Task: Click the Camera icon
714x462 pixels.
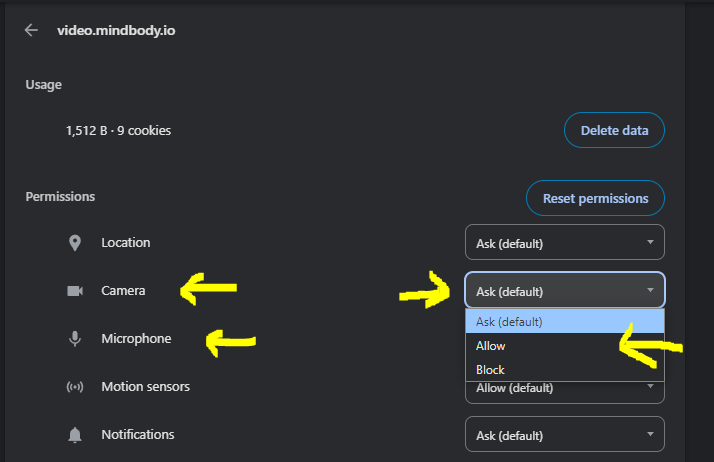Action: tap(75, 290)
